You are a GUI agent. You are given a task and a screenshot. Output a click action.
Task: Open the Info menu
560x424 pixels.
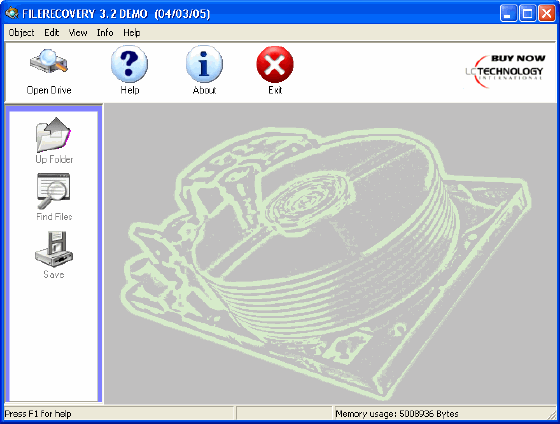(x=105, y=33)
